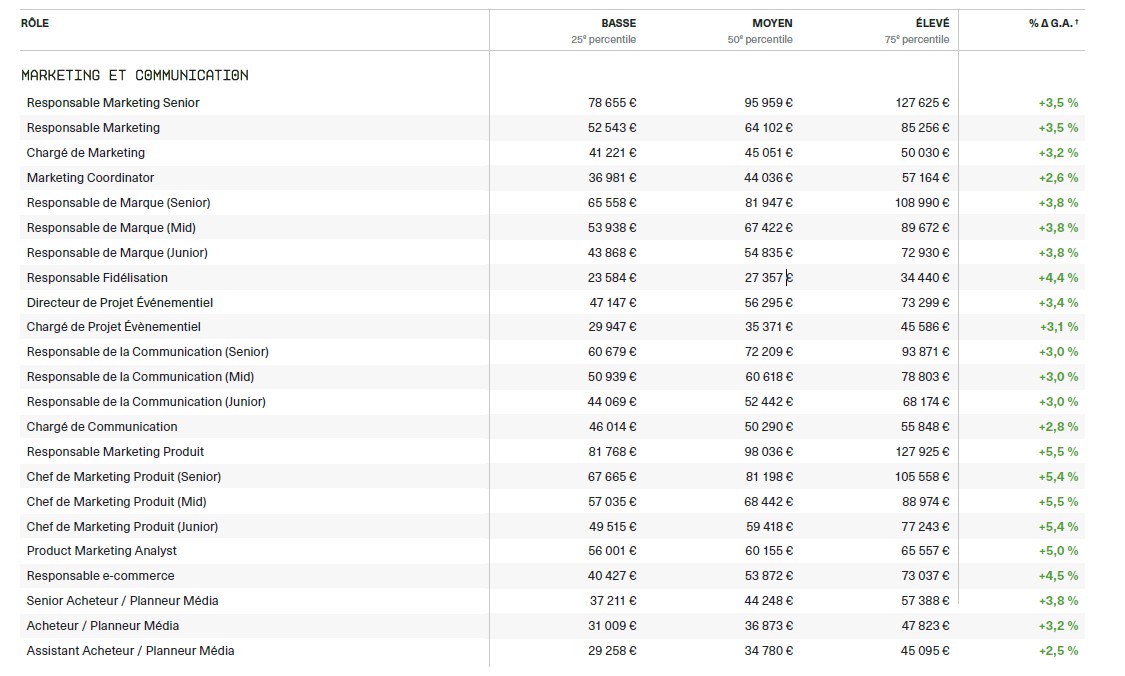
Task: Click Chef de Marketing Produit (Mid) label
Action: pyautogui.click(x=117, y=502)
